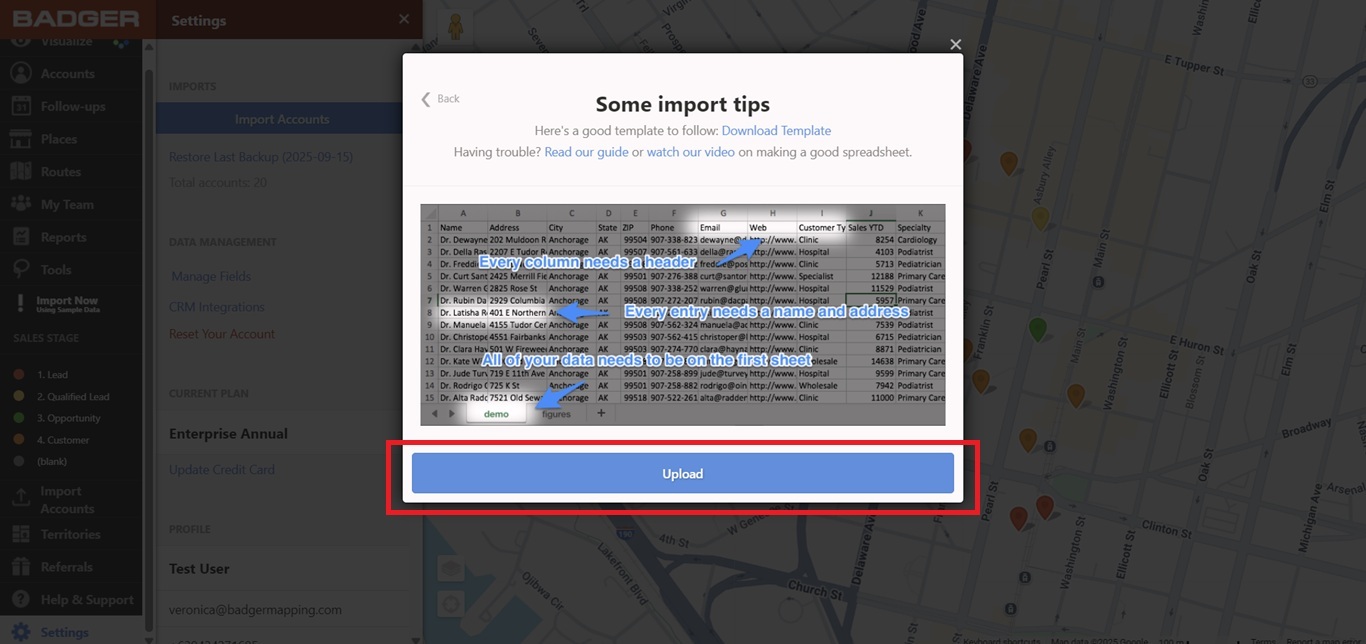
Task: Click the spreadsheet example image
Action: [x=682, y=315]
